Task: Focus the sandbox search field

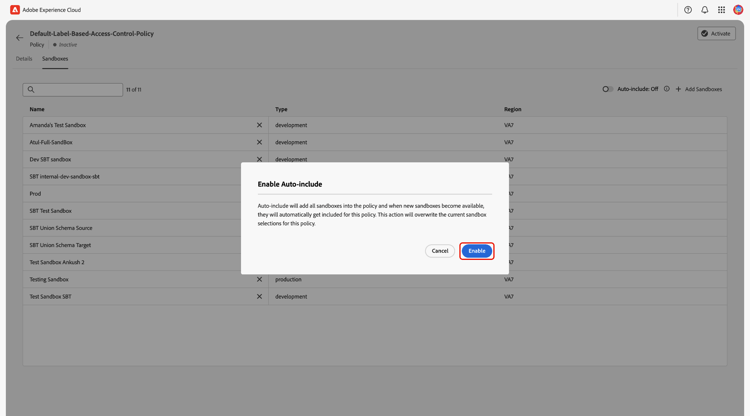Action: click(73, 89)
